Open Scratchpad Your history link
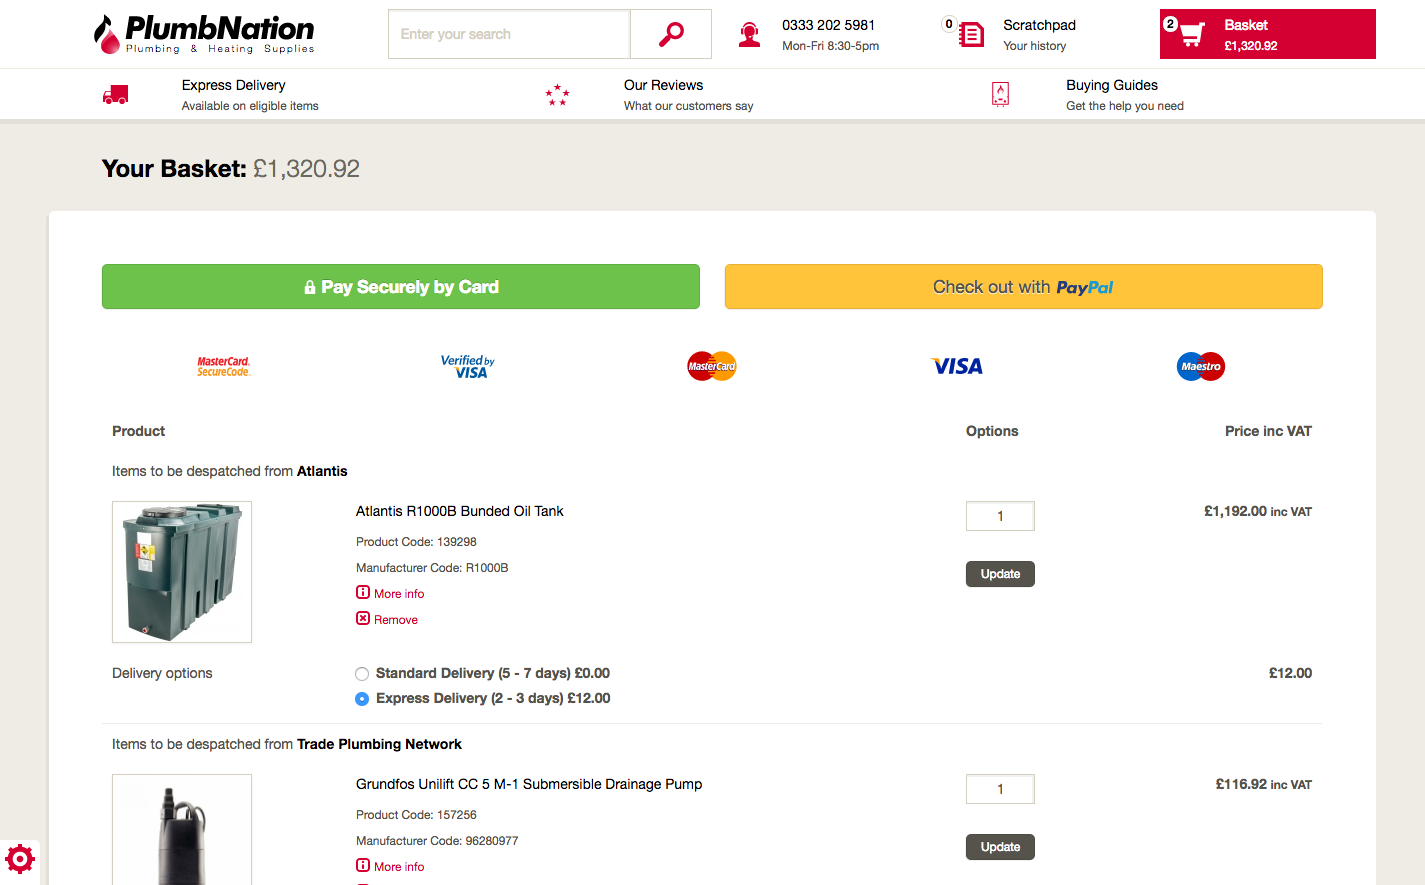 1039,35
